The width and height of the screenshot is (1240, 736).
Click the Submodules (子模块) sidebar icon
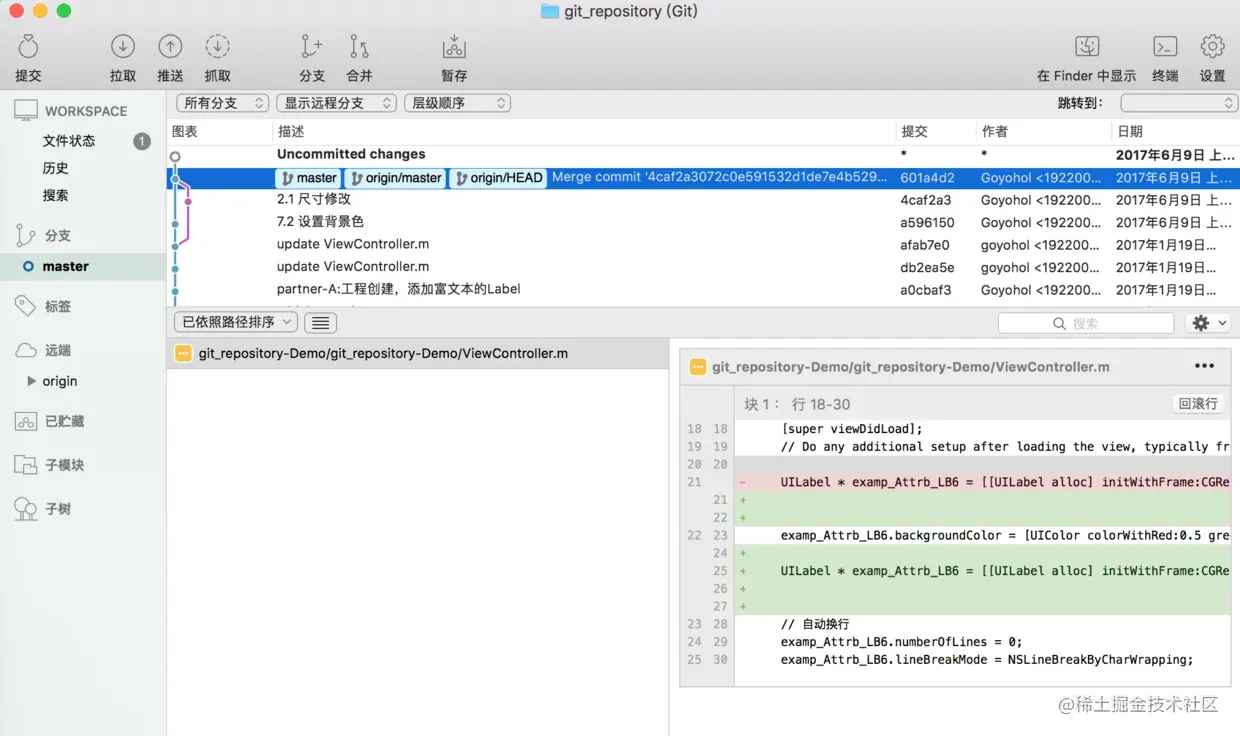point(26,465)
